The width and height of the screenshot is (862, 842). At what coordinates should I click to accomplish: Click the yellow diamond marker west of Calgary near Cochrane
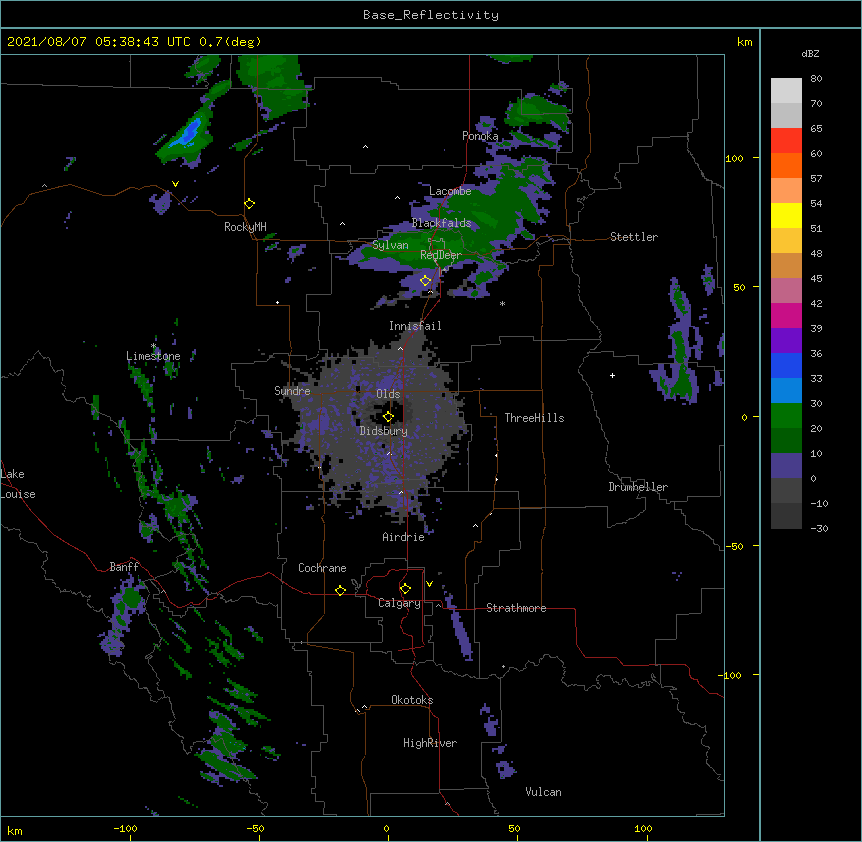(340, 590)
